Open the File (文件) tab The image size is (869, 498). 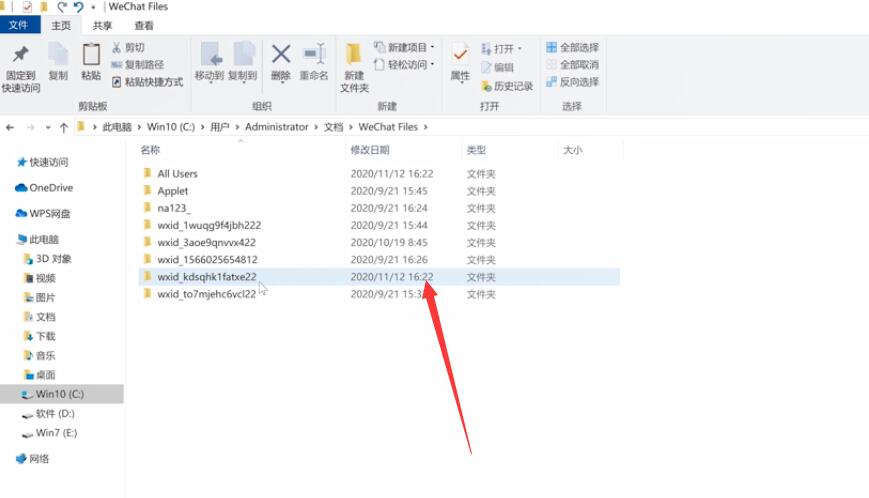18,25
